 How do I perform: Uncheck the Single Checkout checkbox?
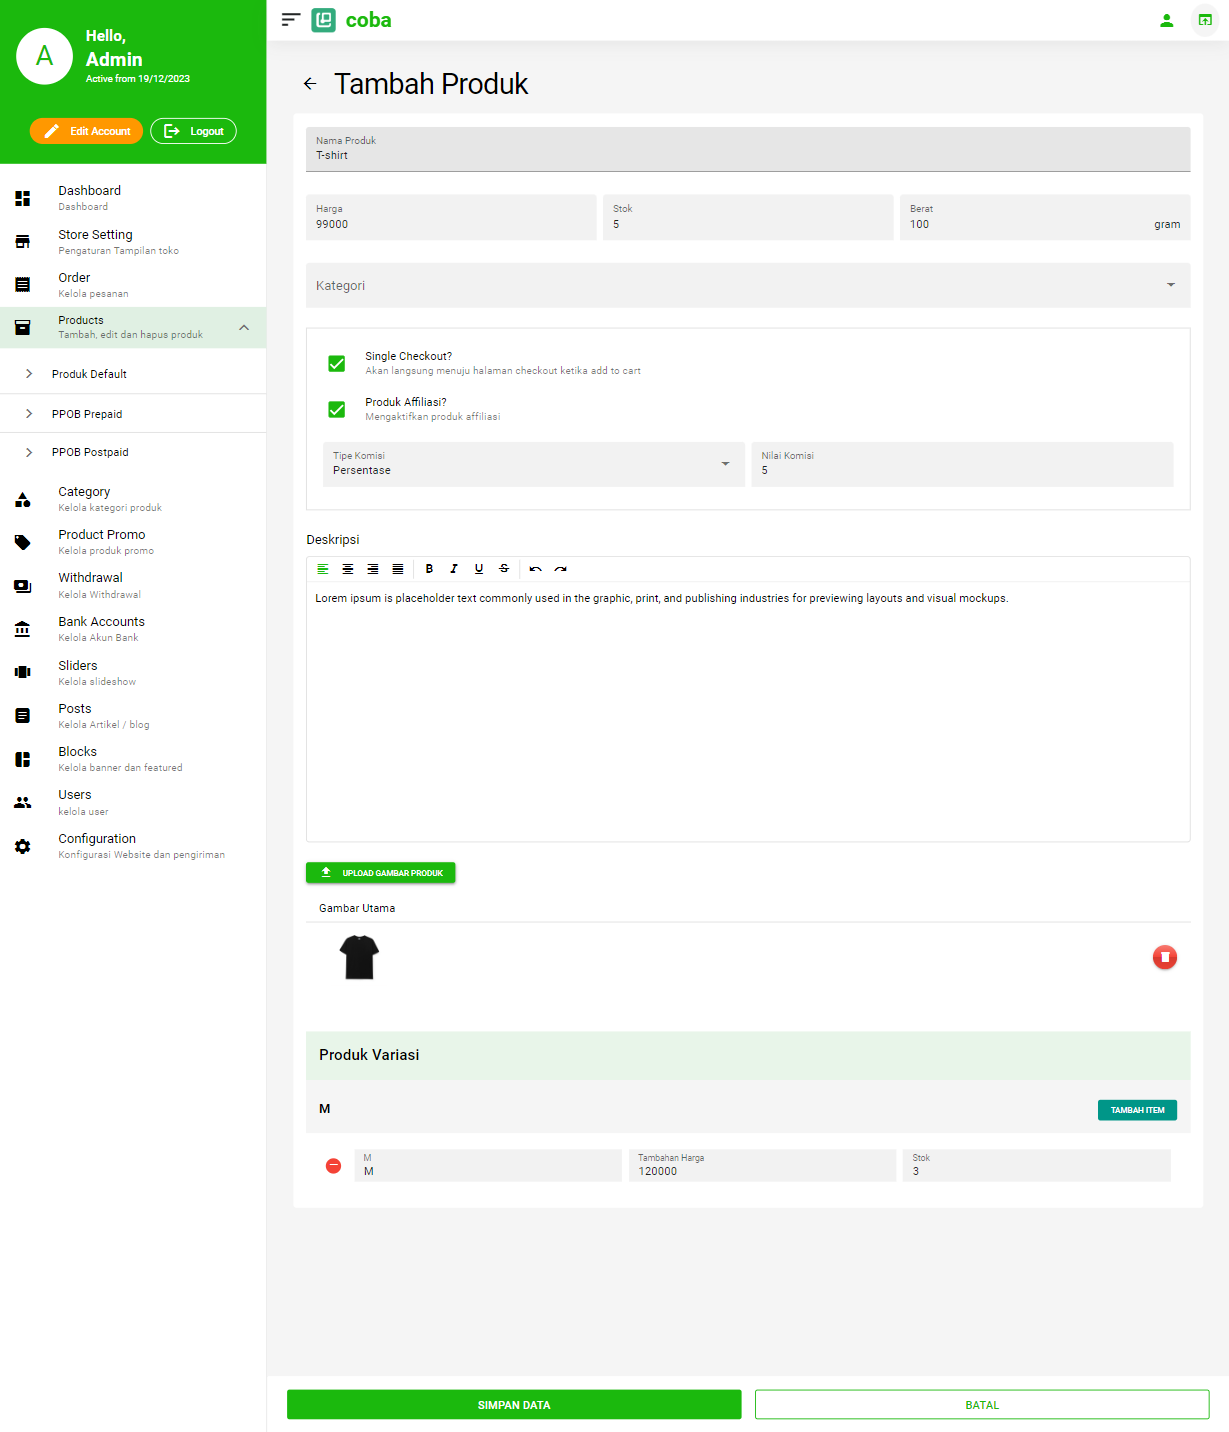click(x=337, y=364)
